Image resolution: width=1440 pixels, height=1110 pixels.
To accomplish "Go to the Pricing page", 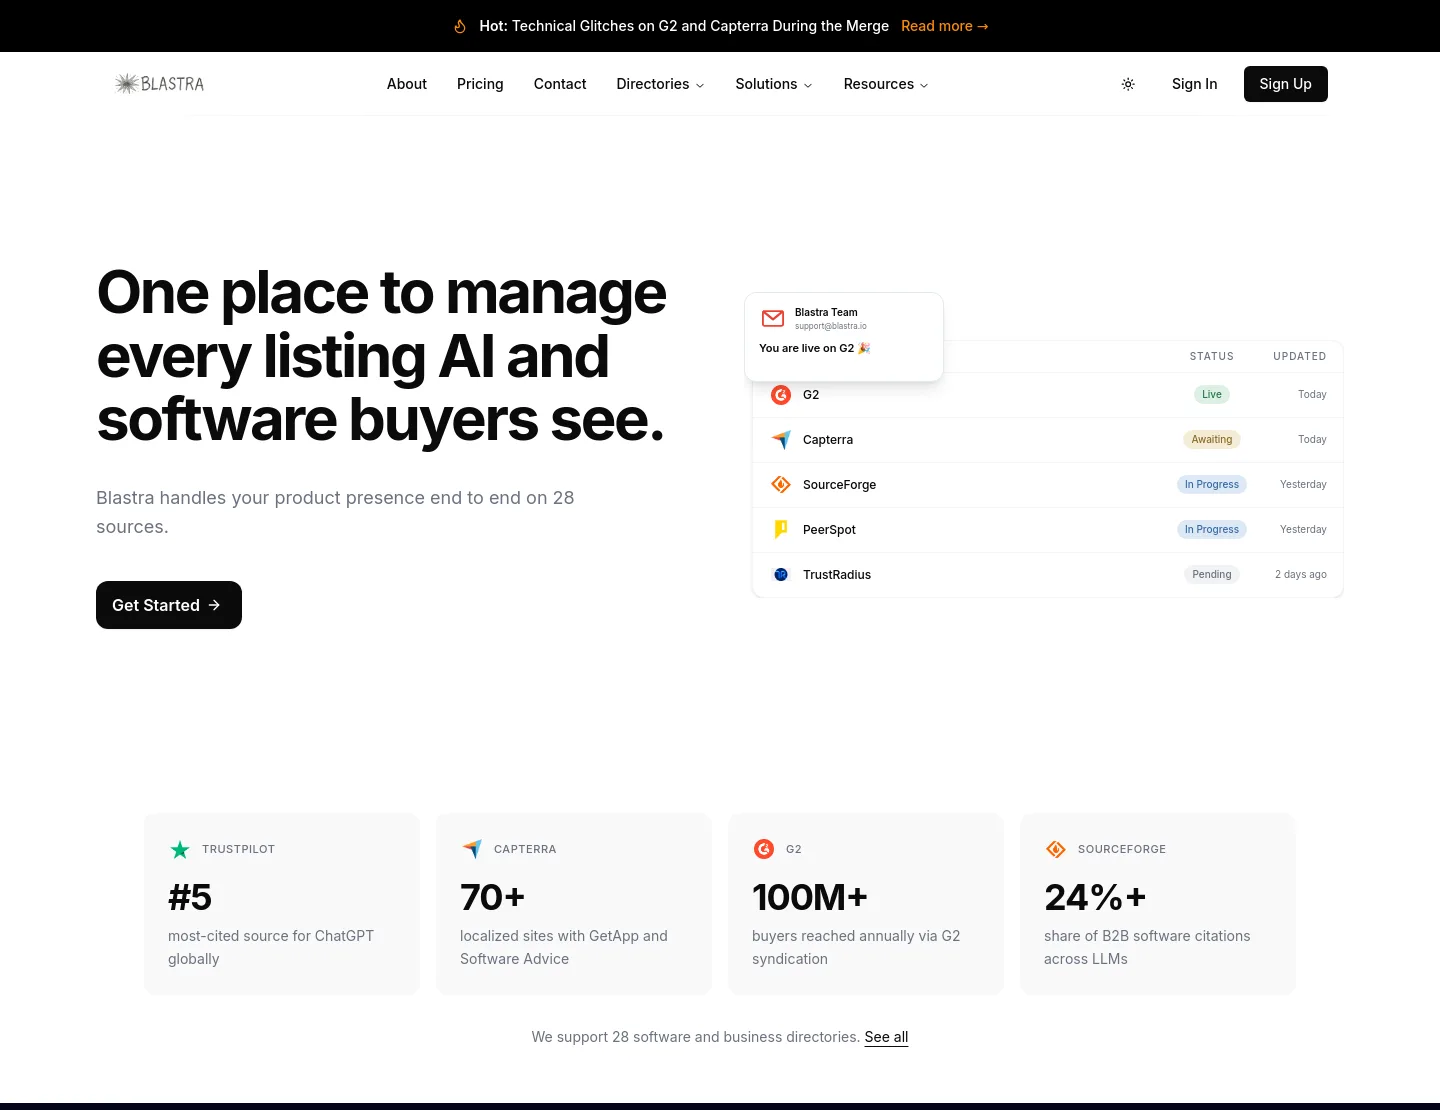I will click(x=480, y=84).
